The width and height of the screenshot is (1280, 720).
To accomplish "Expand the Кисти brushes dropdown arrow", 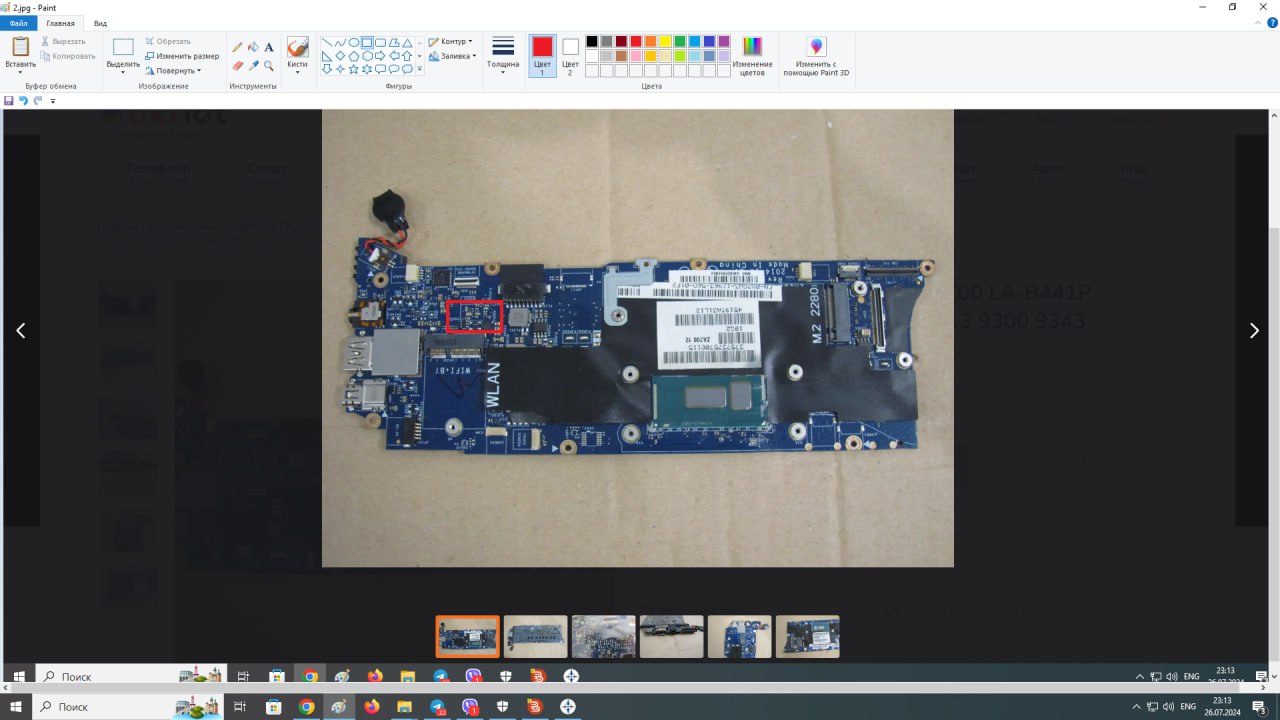I will click(x=297, y=71).
